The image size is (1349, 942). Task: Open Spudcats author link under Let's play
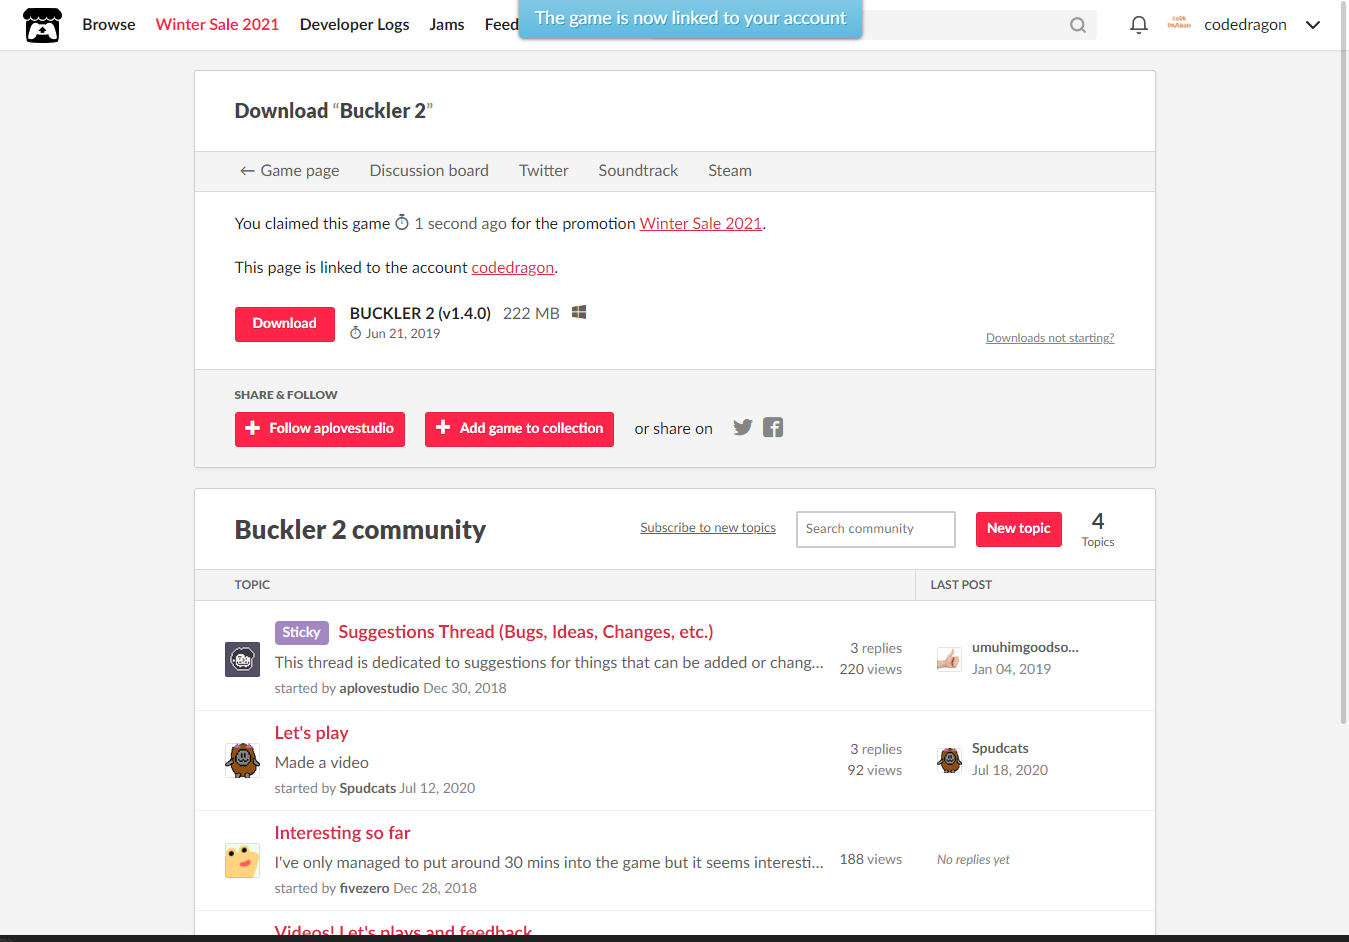[368, 788]
